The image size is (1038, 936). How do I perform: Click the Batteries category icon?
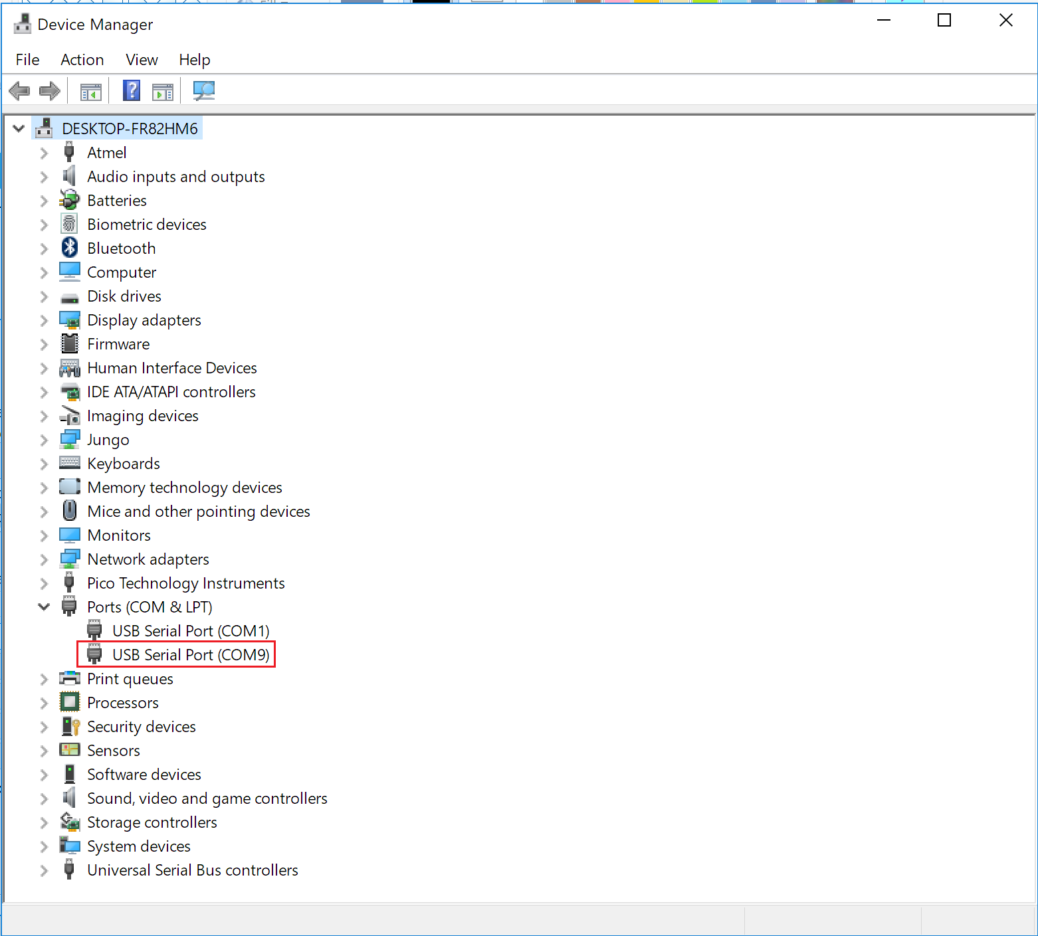pyautogui.click(x=69, y=200)
